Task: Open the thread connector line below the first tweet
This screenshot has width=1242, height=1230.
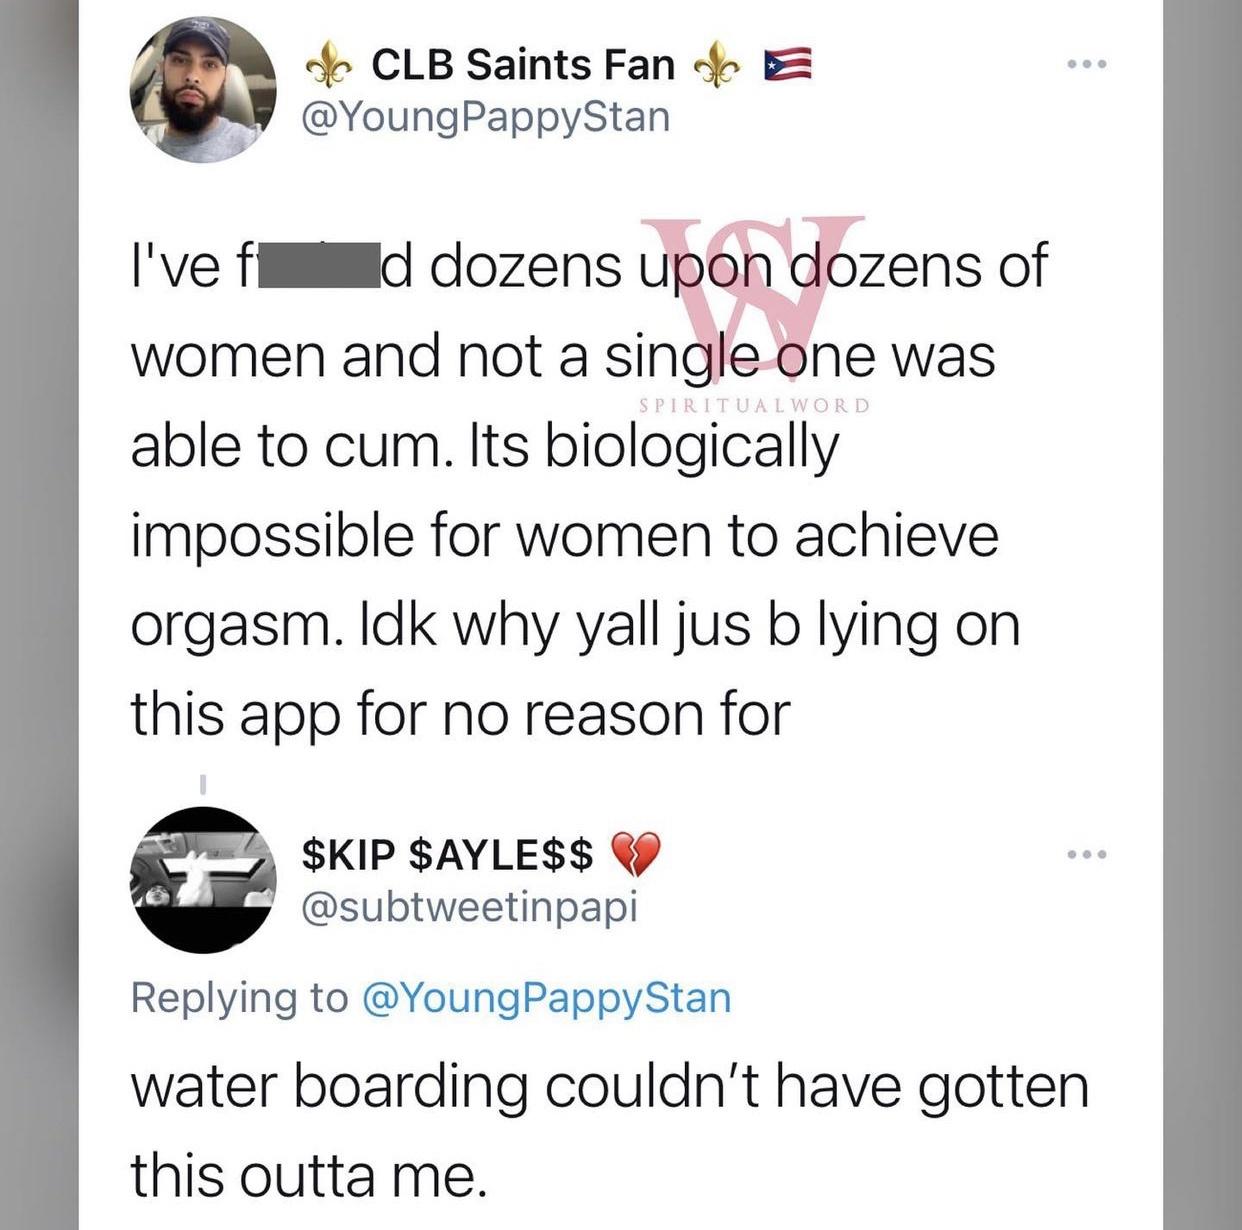Action: (205, 783)
